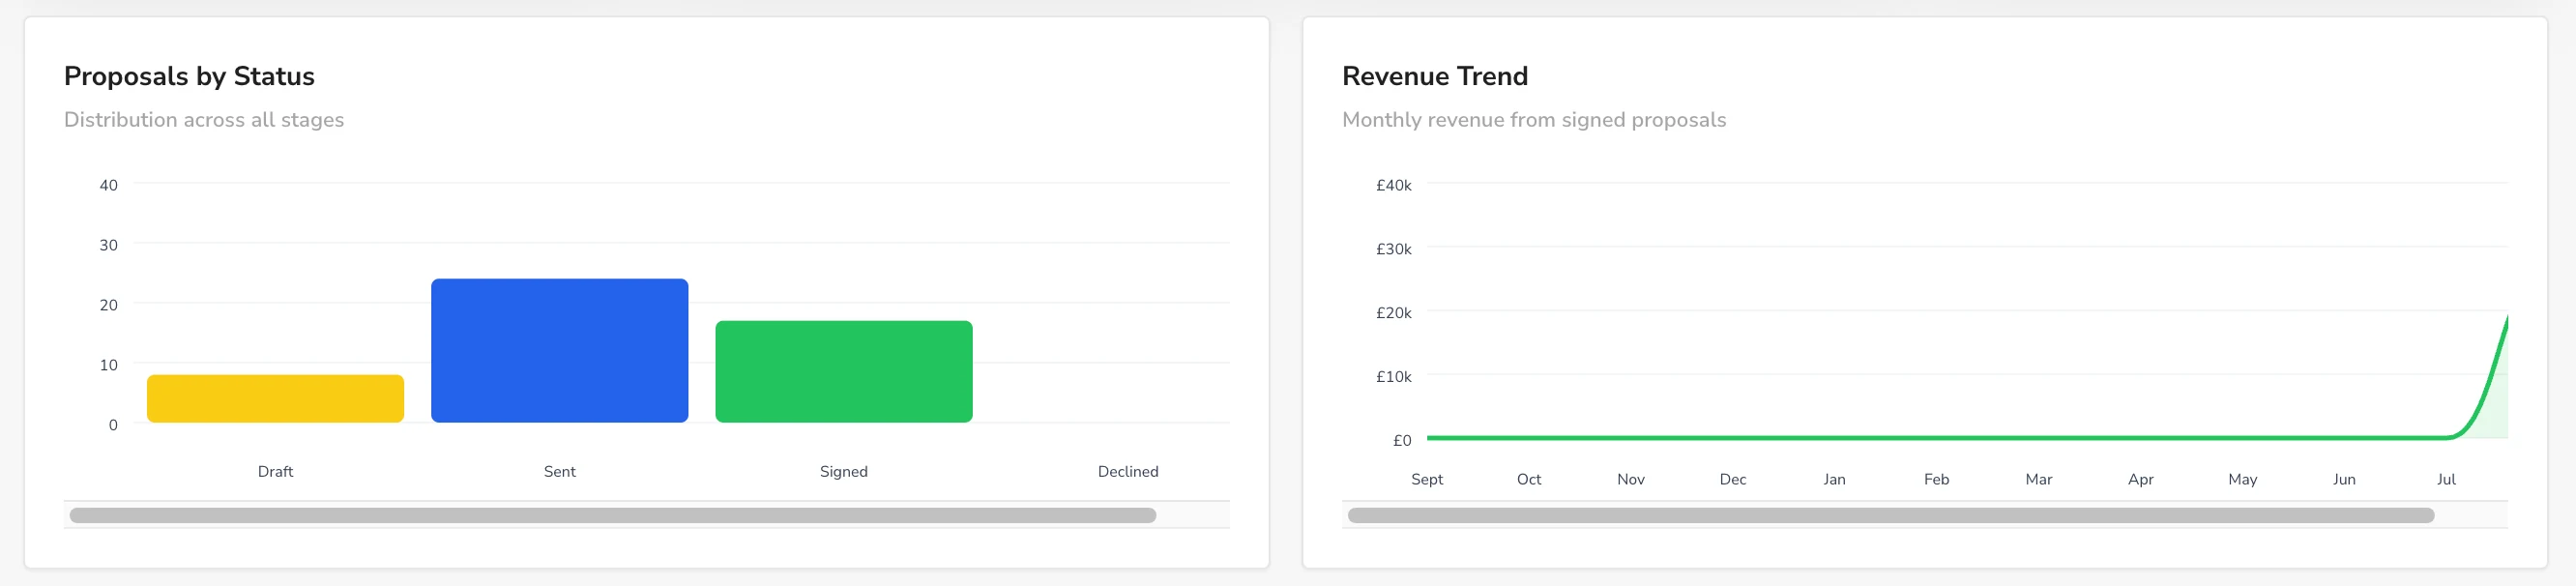This screenshot has height=586, width=2576.
Task: Click the '10' value on proposals axis
Action: [x=108, y=365]
